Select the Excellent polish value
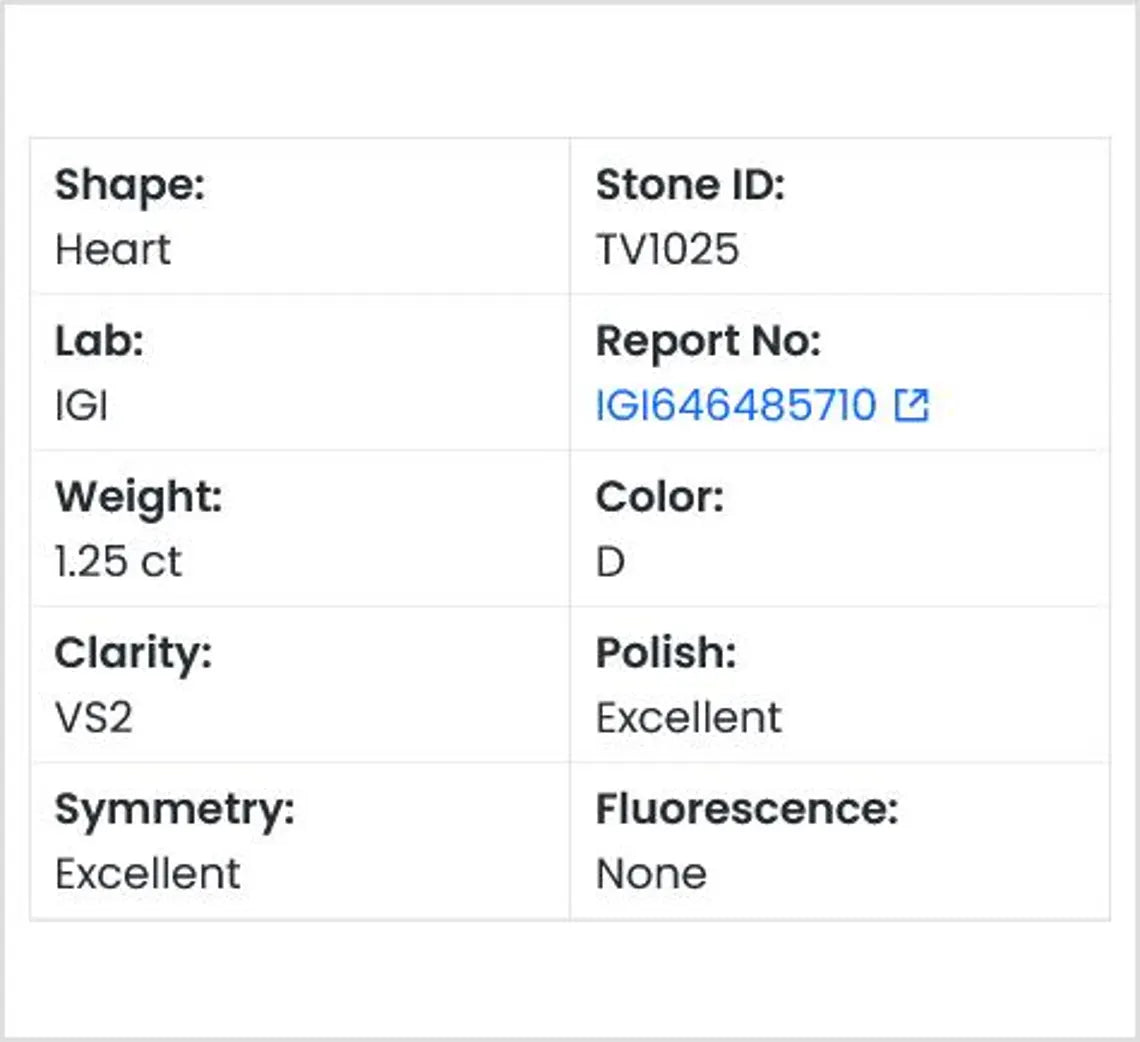The image size is (1140, 1042). click(x=689, y=718)
